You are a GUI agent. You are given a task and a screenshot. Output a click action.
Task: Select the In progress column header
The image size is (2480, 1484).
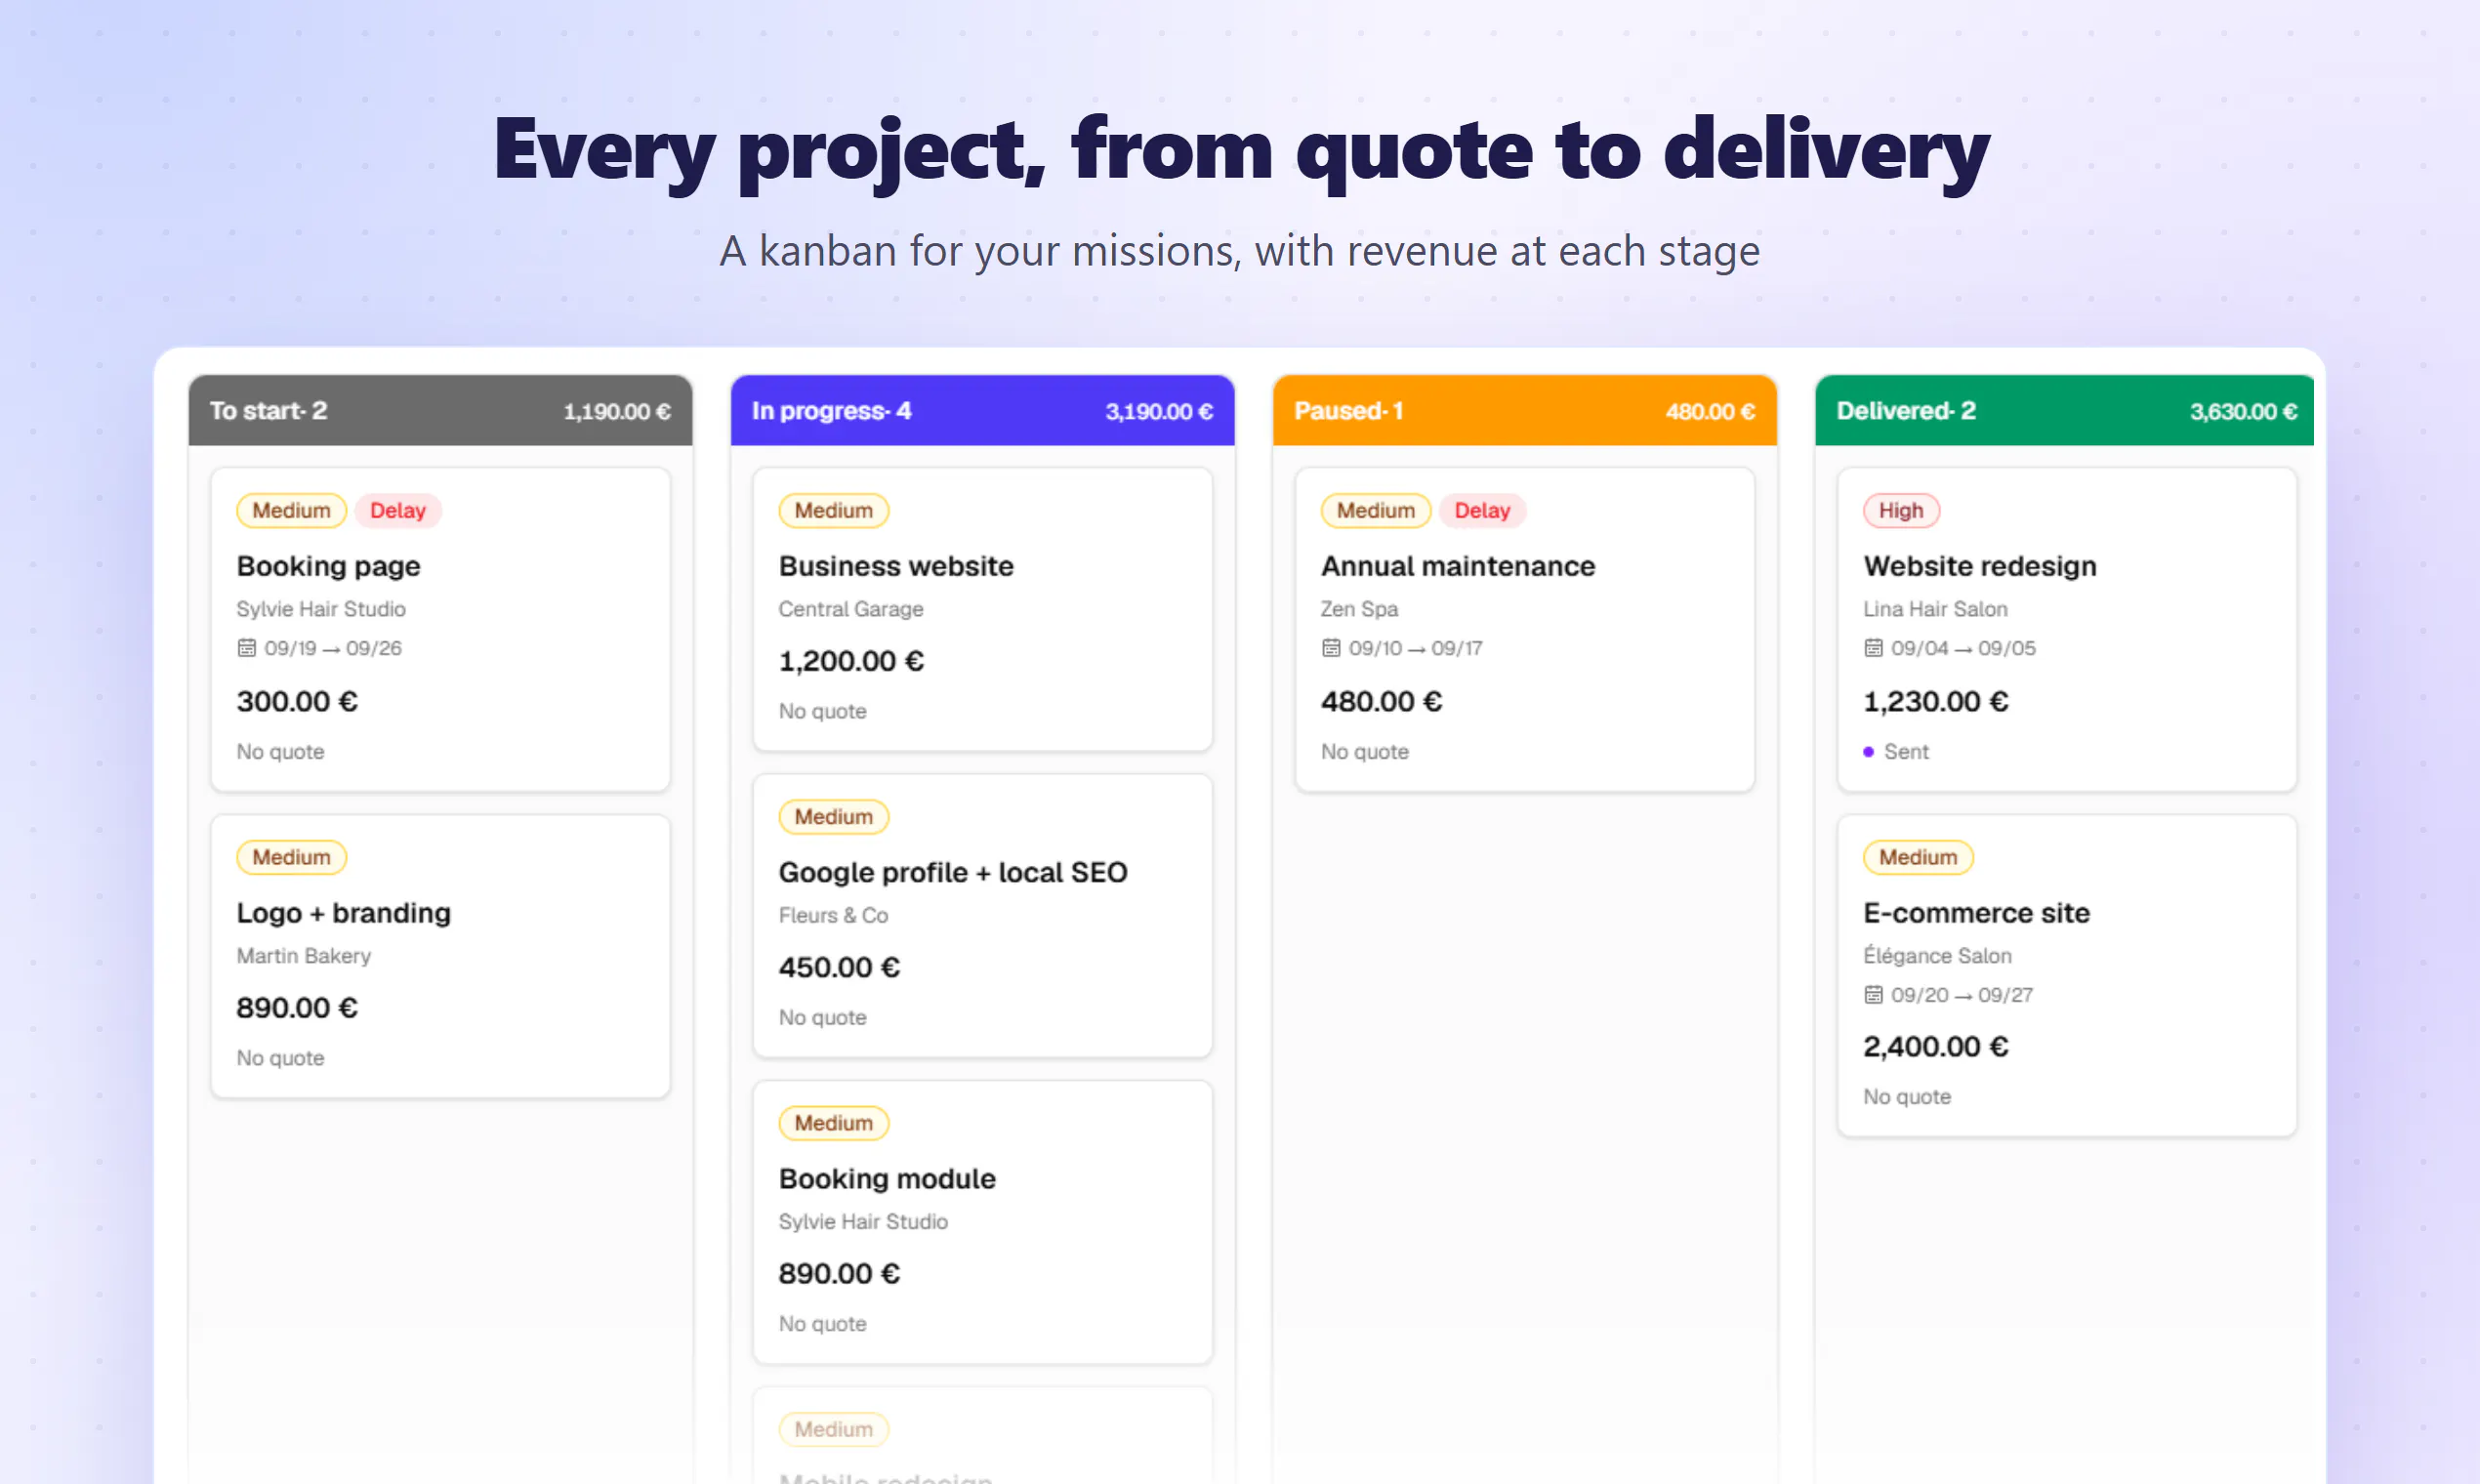coord(982,411)
